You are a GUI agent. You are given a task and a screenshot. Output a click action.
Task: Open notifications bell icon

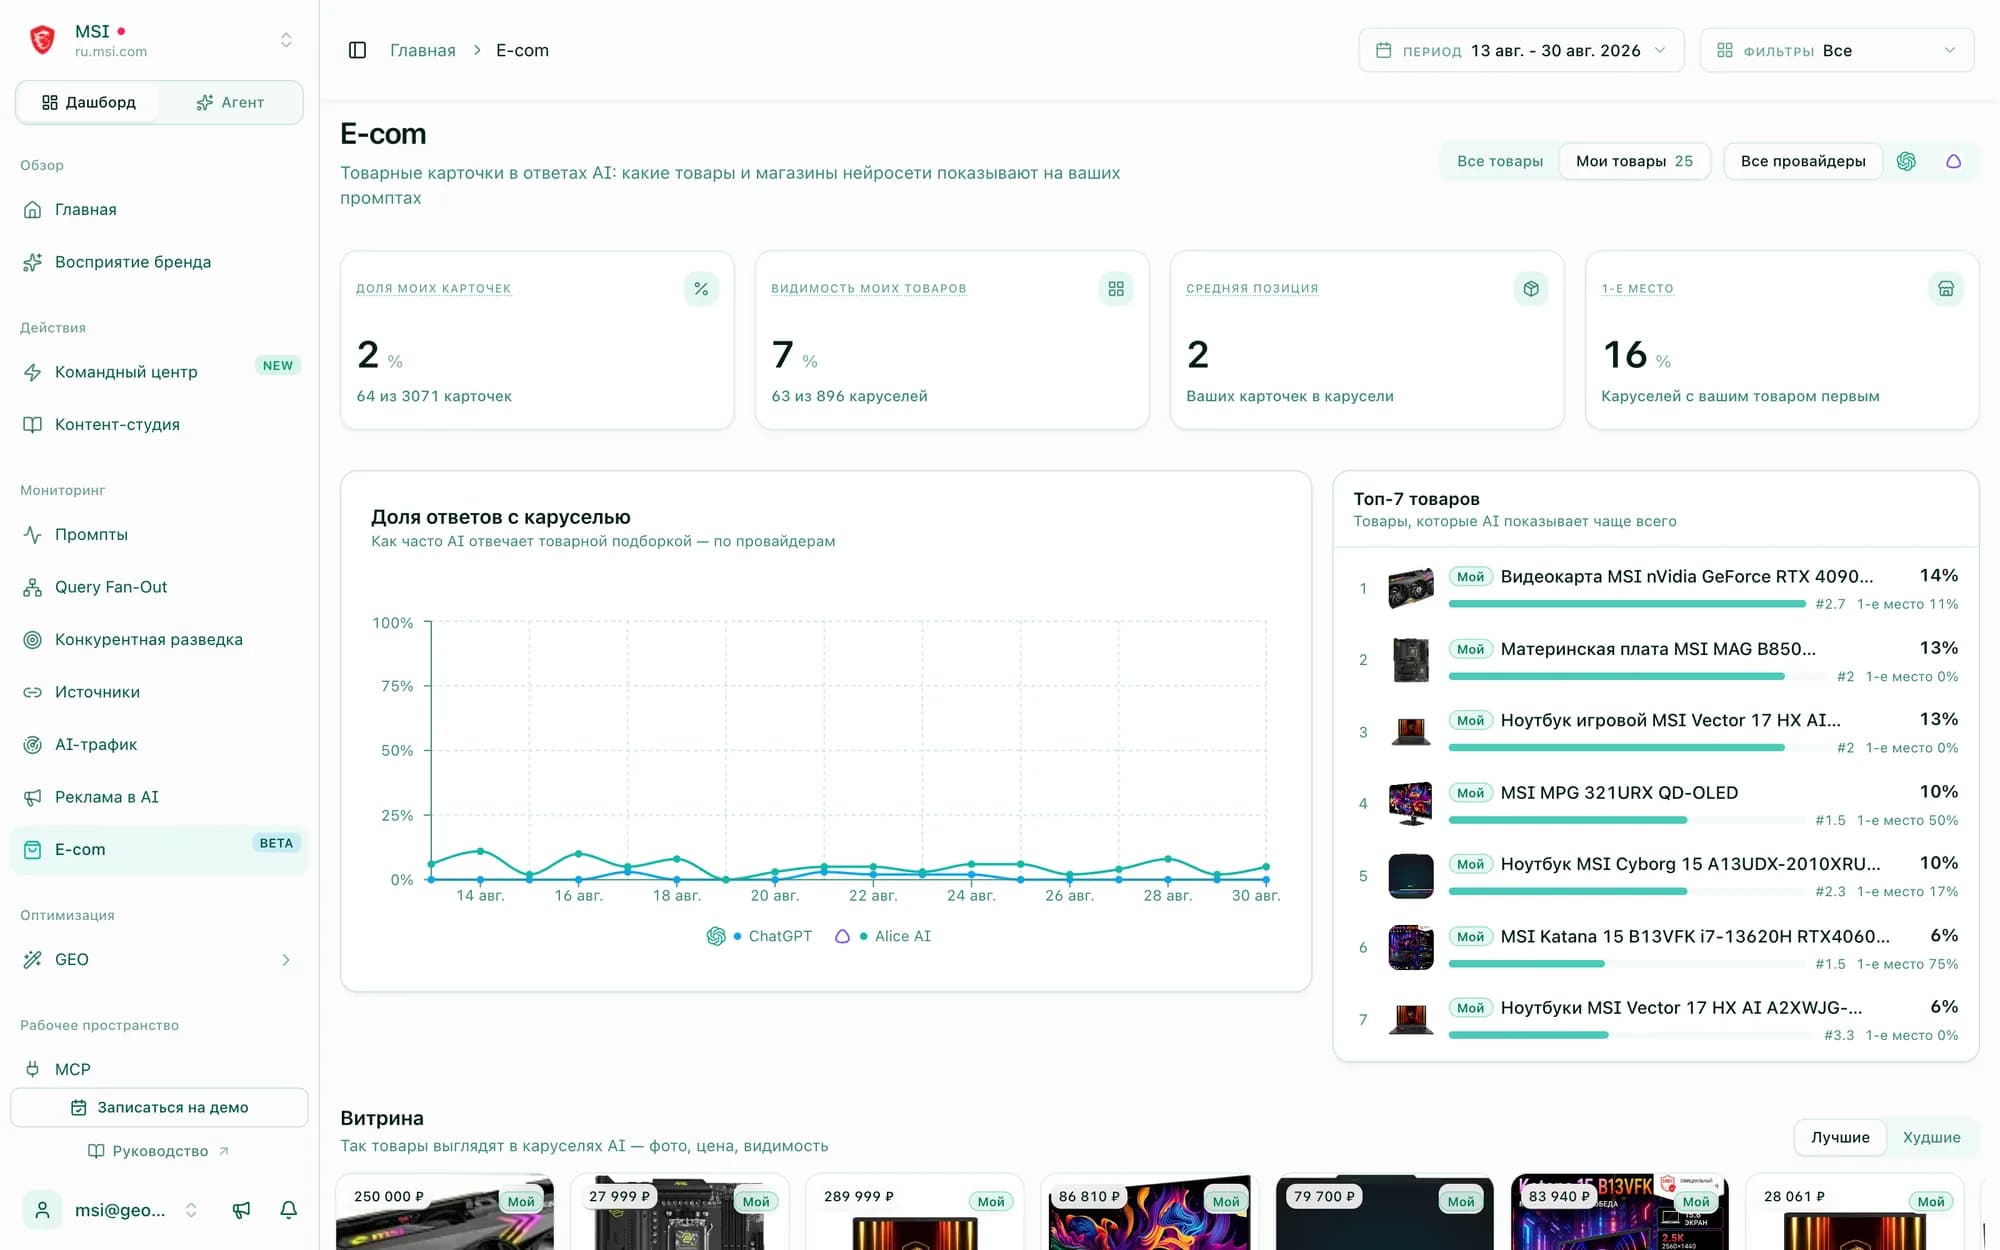tap(289, 1210)
